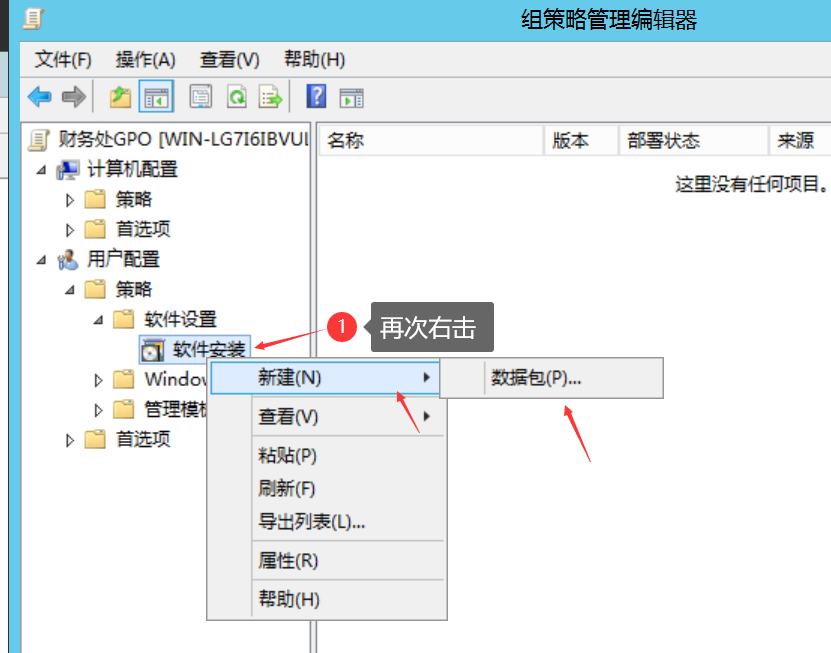Expand 首选项 under 用户配置
The width and height of the screenshot is (831, 653).
pyautogui.click(x=69, y=440)
